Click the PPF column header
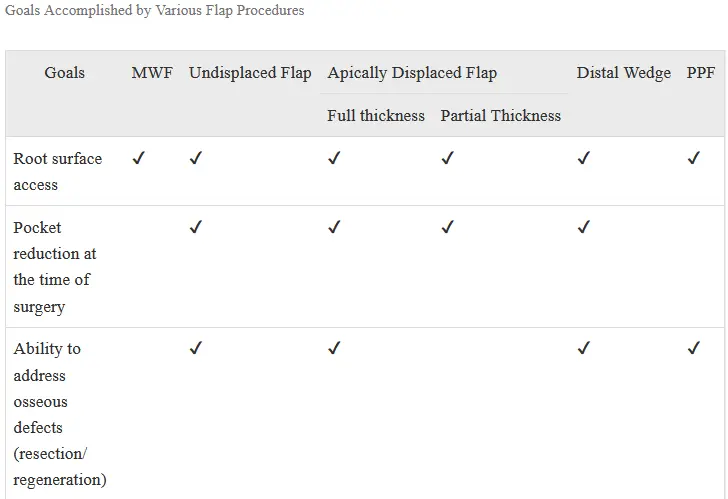The height and width of the screenshot is (499, 728). 701,73
